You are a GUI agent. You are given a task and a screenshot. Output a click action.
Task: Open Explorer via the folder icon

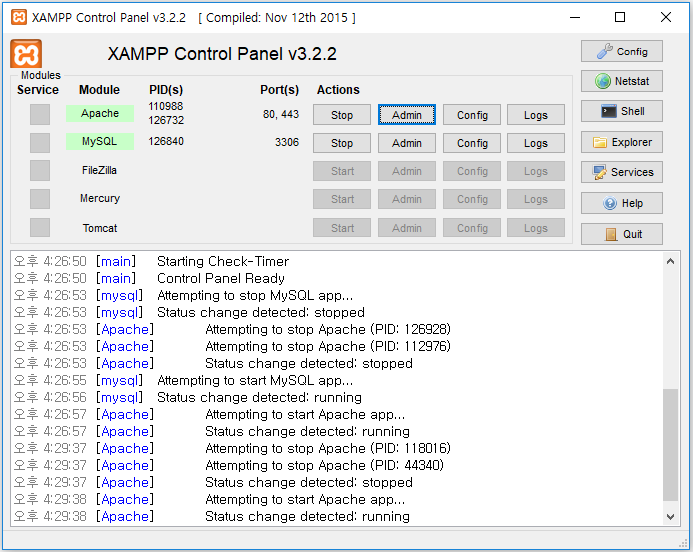621,142
